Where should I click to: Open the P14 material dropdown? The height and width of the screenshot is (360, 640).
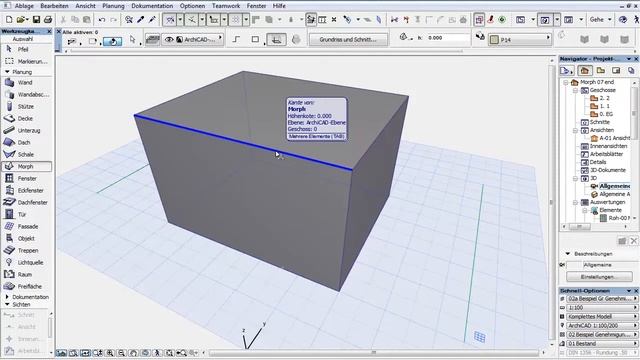[x=520, y=40]
